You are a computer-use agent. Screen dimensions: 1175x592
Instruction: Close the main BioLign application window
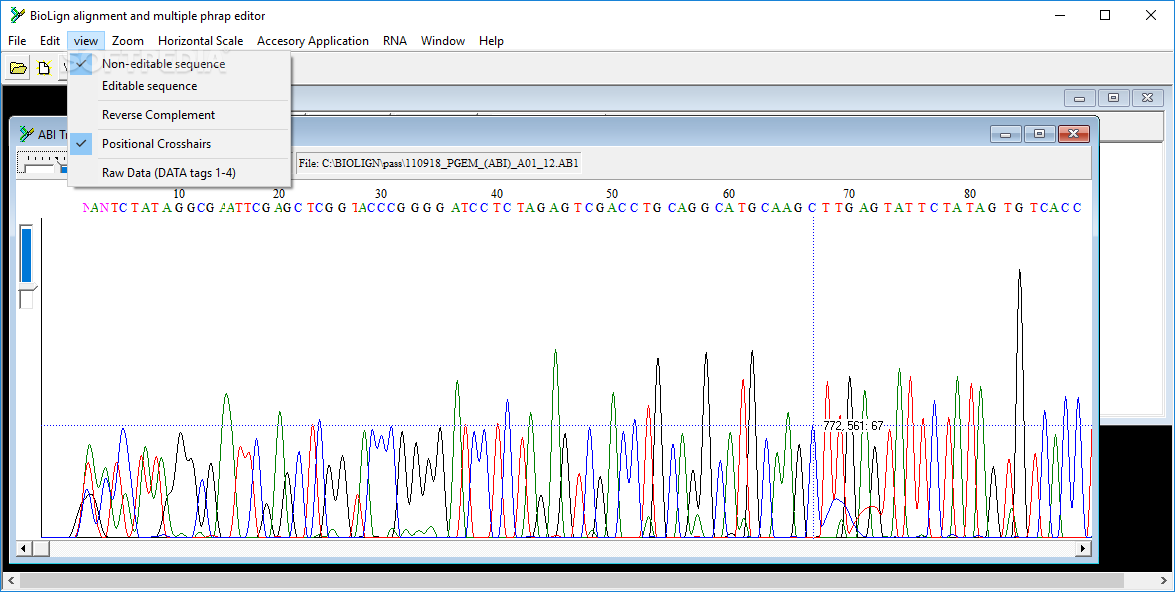pyautogui.click(x=1151, y=15)
